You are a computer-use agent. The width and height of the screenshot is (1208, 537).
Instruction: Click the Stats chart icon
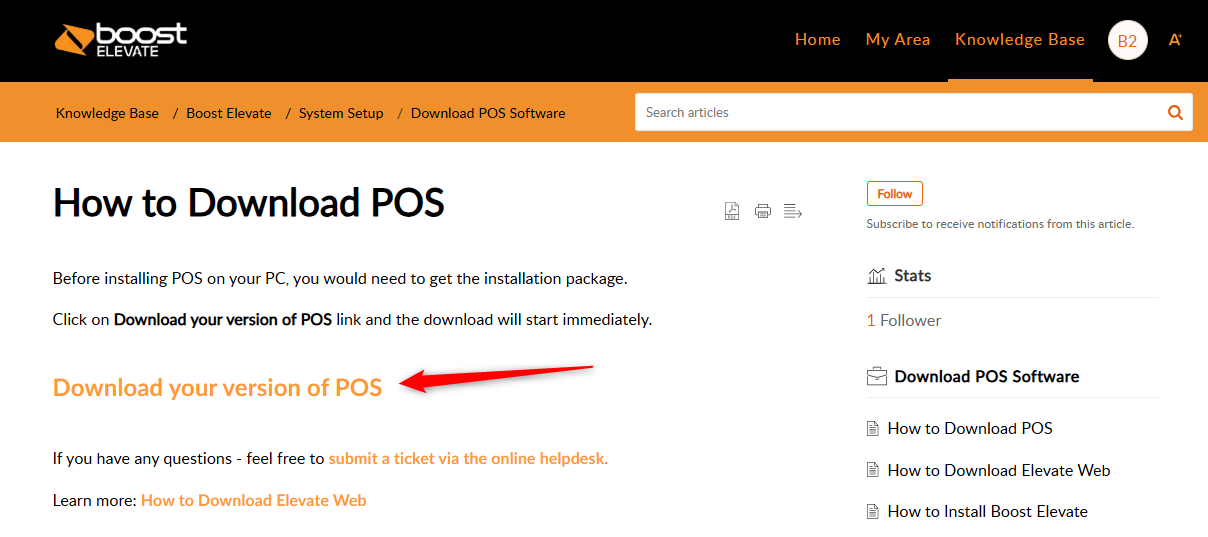[x=877, y=276]
